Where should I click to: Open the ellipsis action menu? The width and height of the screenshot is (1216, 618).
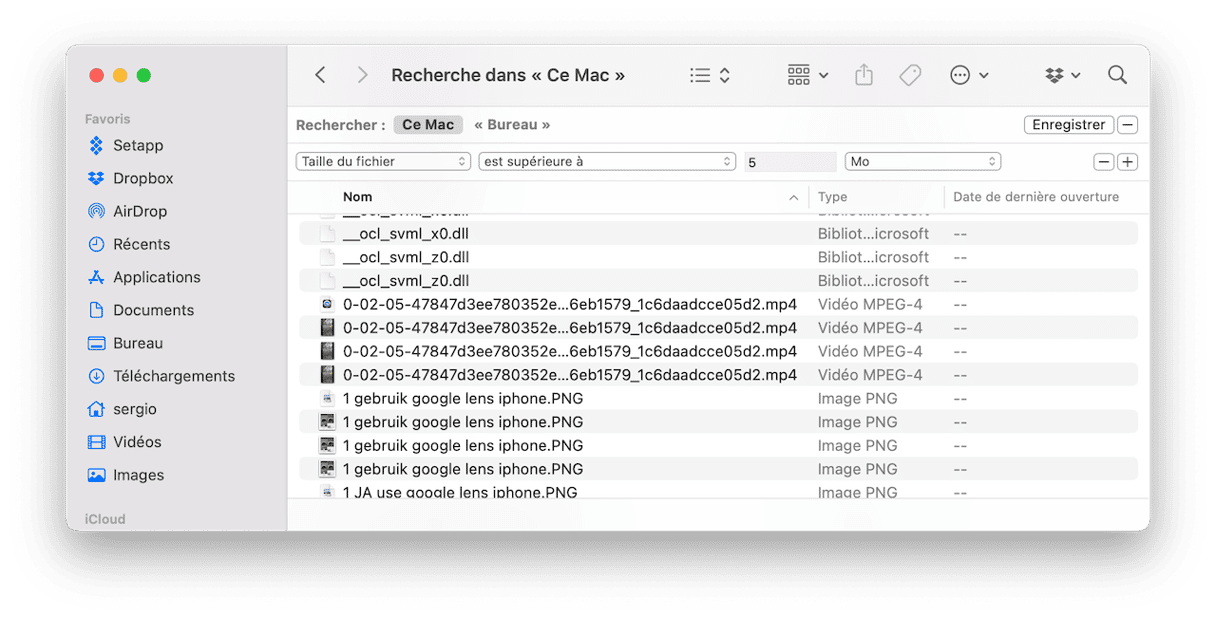[x=968, y=75]
